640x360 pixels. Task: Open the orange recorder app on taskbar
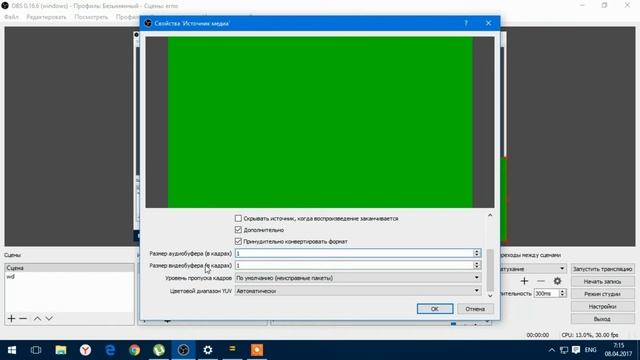[x=257, y=350]
